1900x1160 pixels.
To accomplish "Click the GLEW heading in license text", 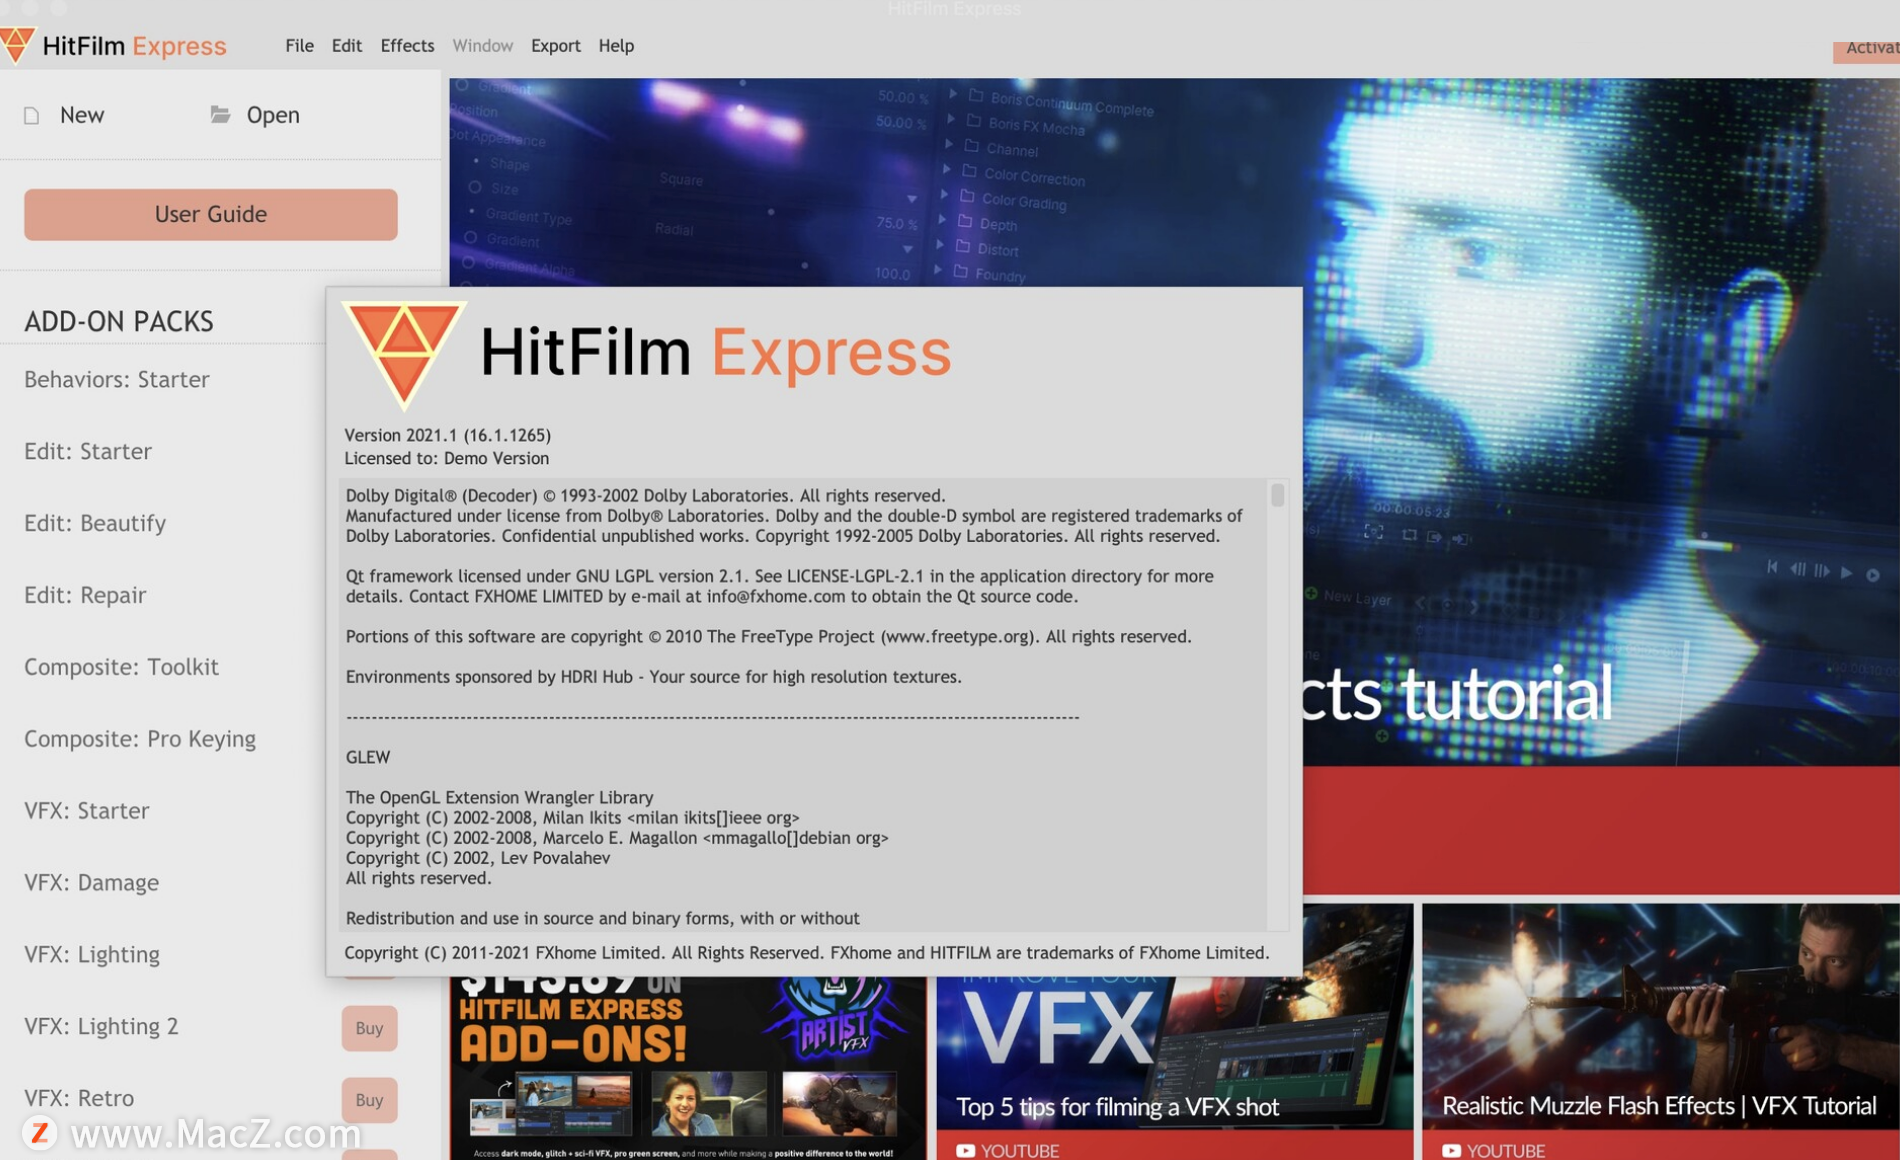I will 368,757.
